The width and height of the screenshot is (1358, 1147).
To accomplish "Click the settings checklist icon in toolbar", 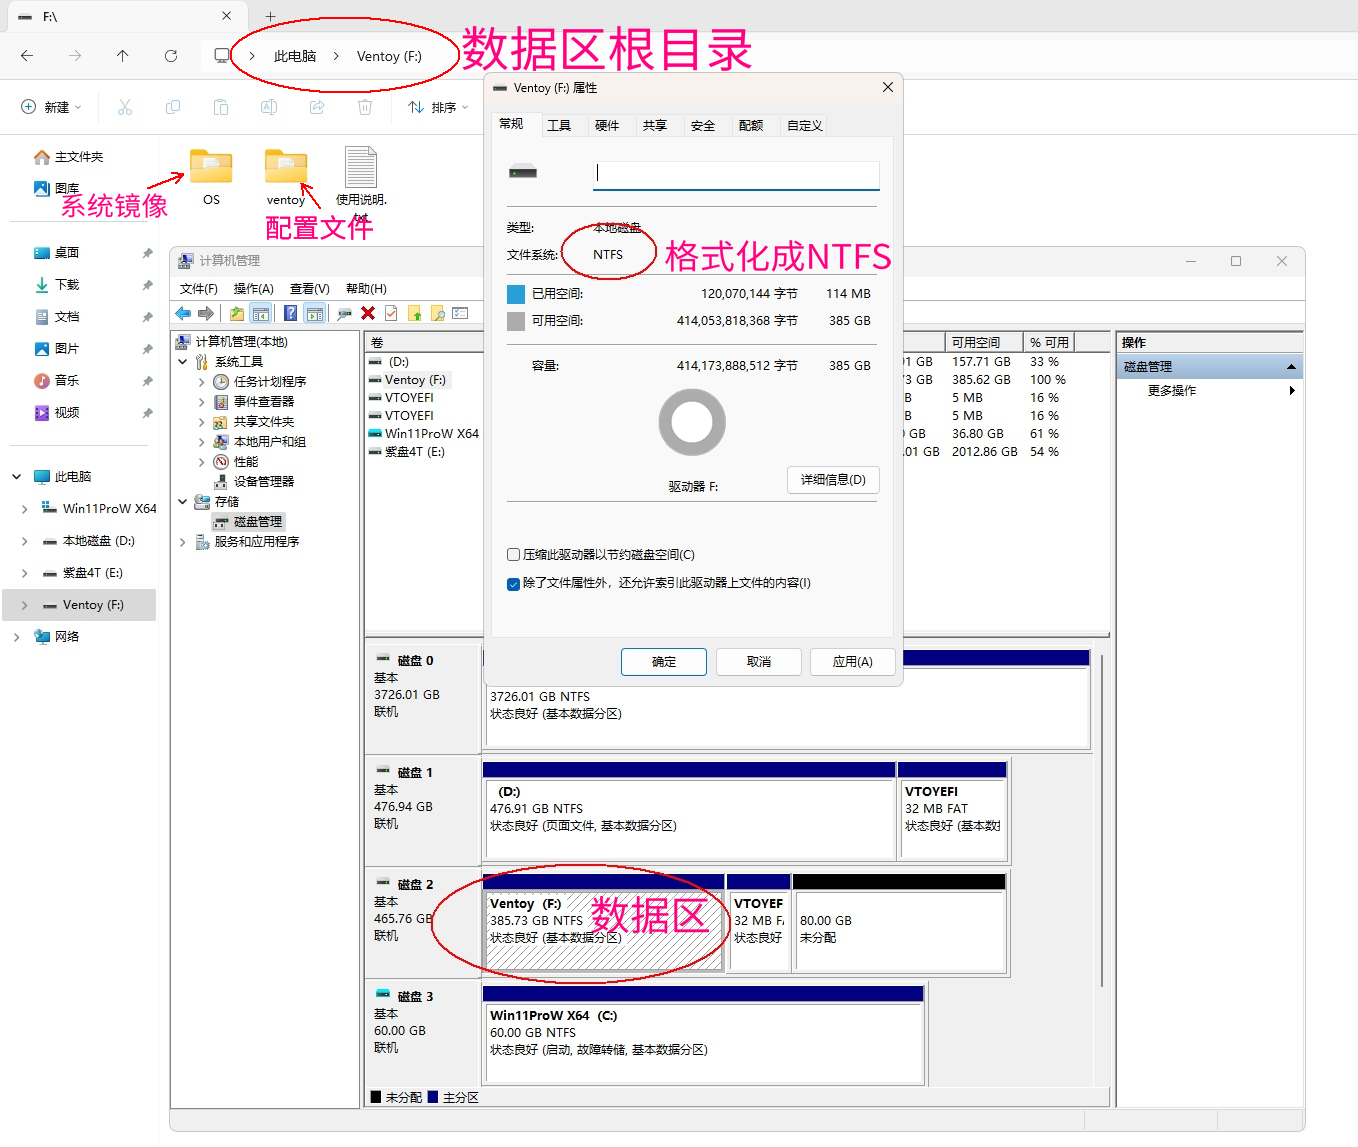I will tap(461, 314).
